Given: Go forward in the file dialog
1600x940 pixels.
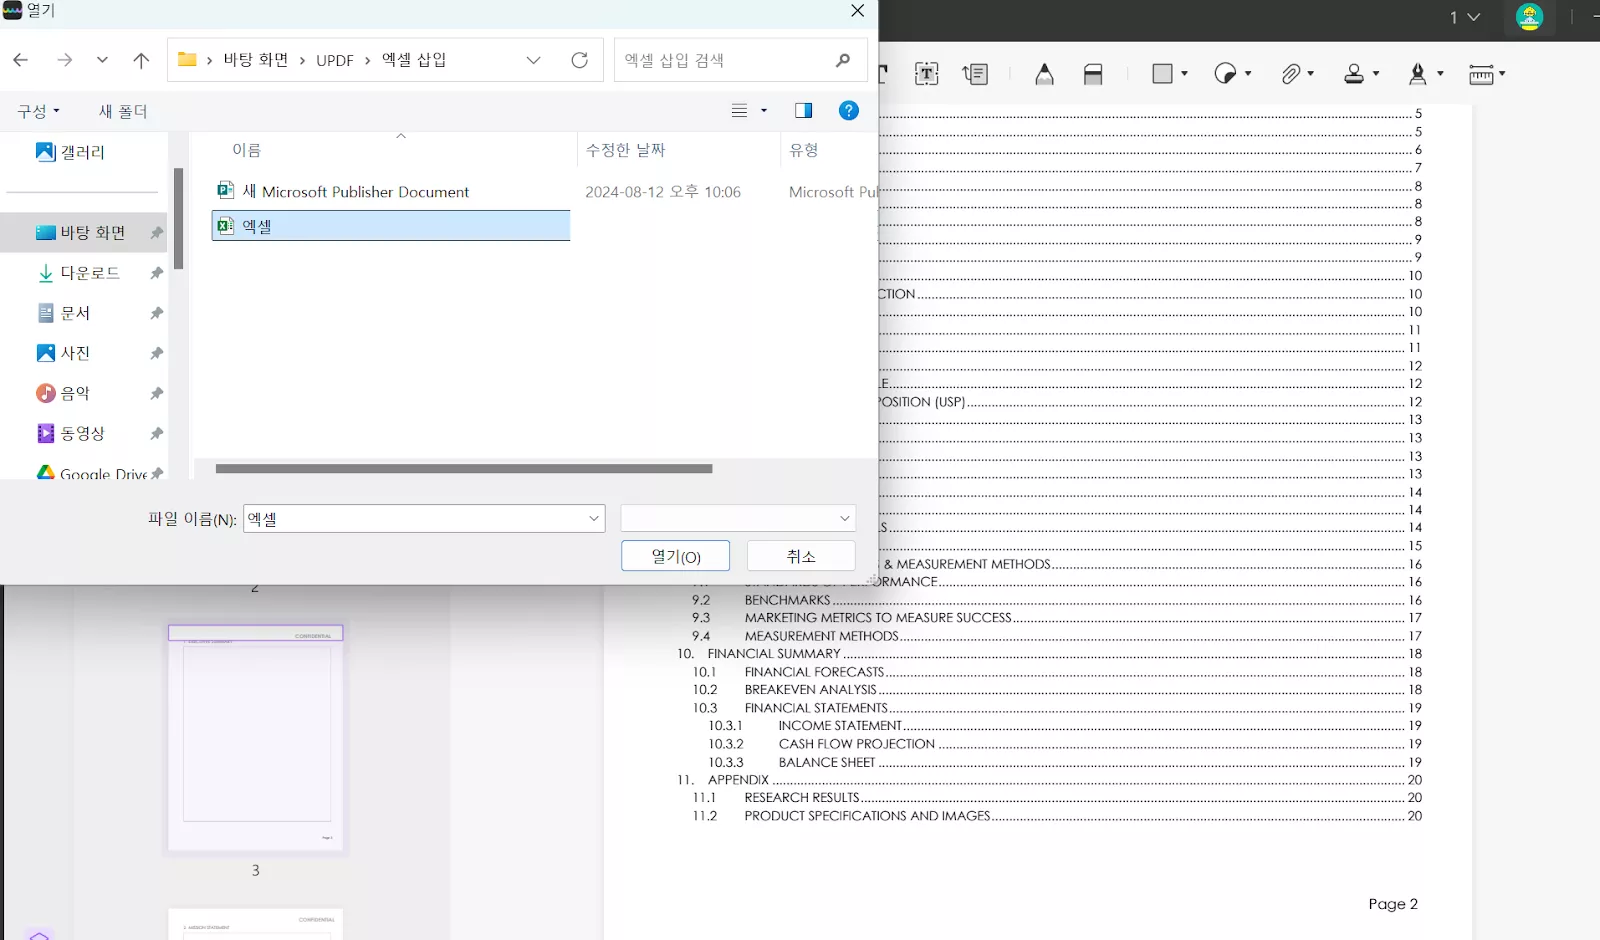Looking at the screenshot, I should (65, 60).
